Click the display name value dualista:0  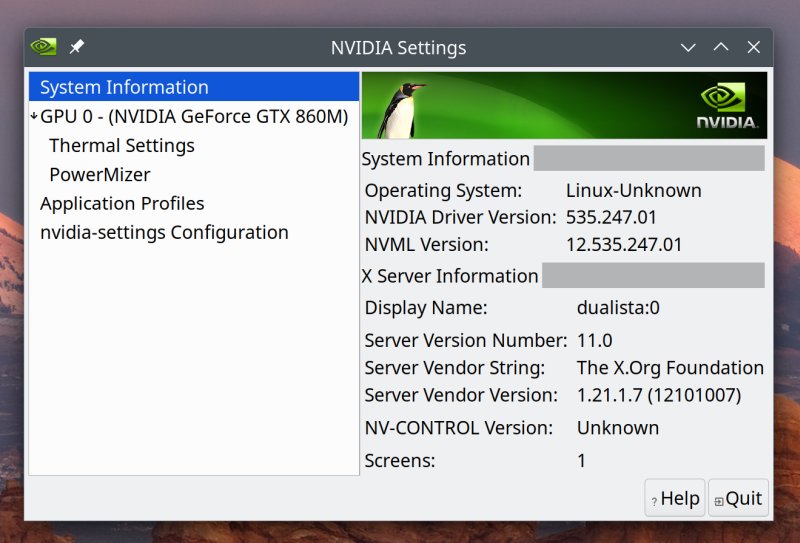click(x=618, y=307)
